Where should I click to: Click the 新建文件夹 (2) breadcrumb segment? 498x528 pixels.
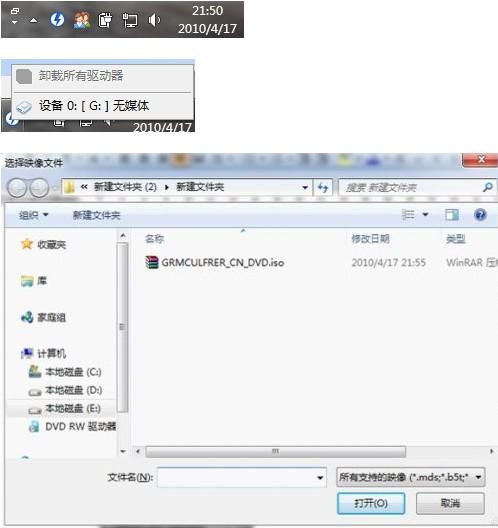coord(125,187)
